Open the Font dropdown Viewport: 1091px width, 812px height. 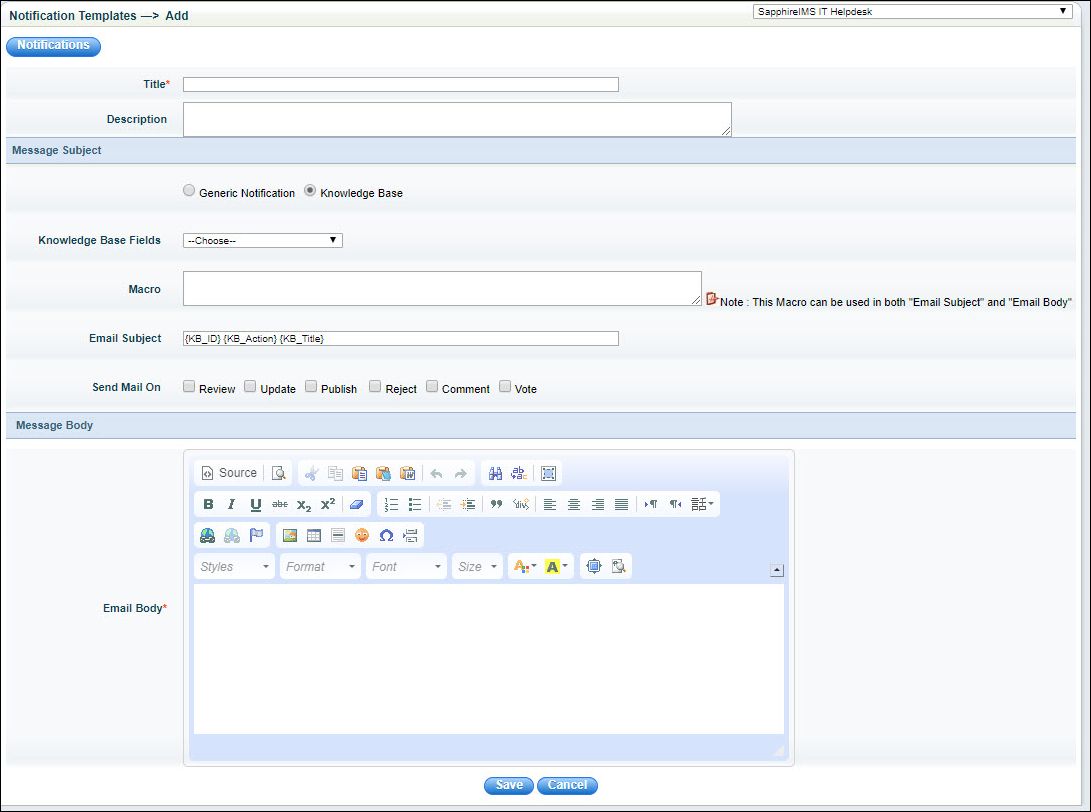[x=406, y=566]
